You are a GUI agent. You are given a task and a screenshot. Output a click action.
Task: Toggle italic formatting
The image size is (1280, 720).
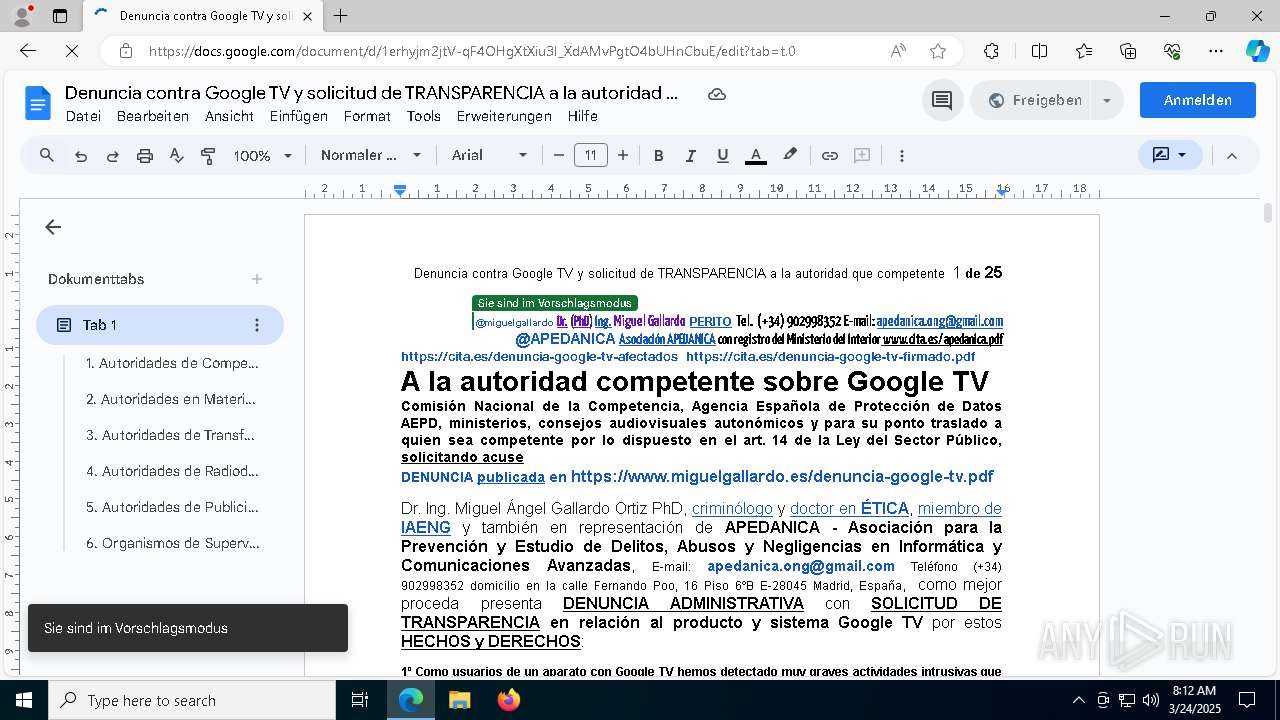tap(690, 155)
